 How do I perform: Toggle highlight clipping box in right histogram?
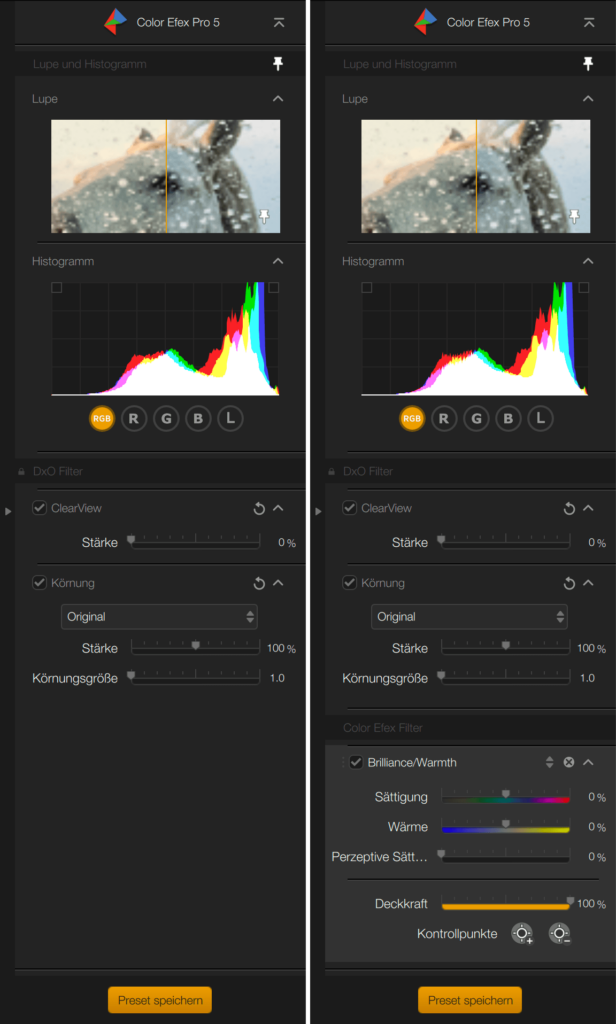(584, 287)
